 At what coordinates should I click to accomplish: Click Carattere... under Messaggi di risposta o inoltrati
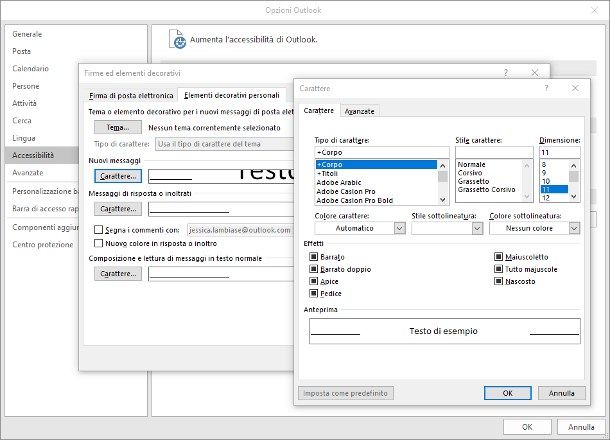click(x=118, y=209)
